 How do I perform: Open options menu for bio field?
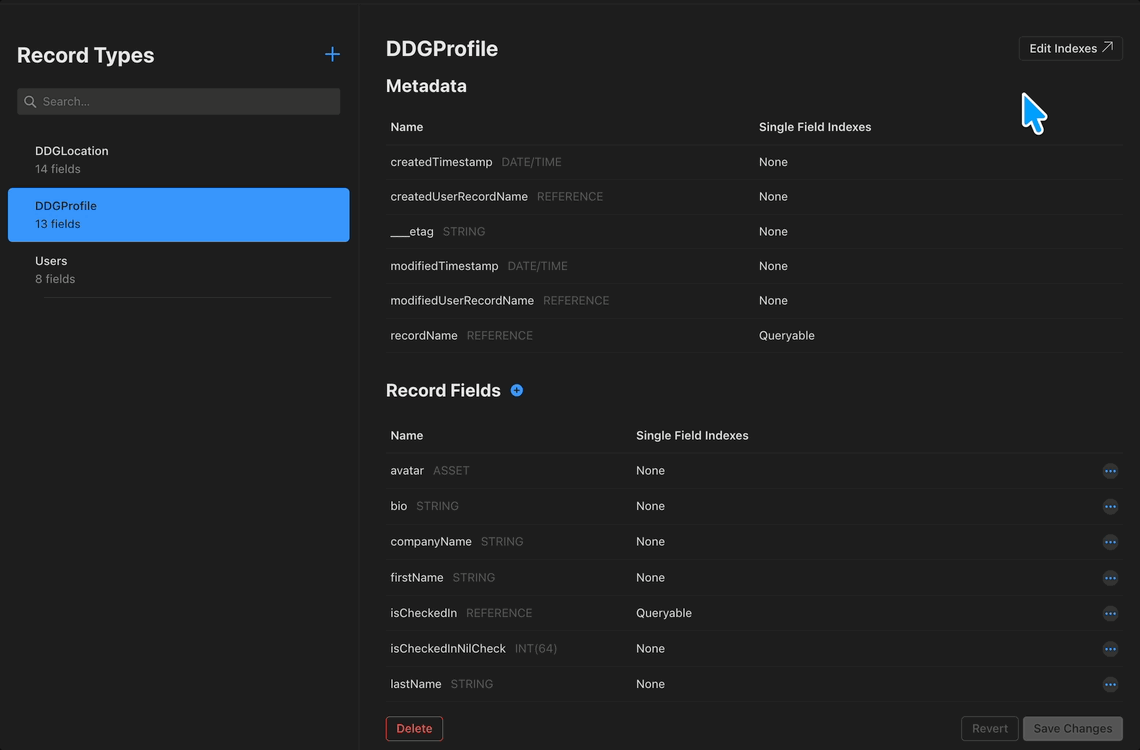pos(1109,507)
